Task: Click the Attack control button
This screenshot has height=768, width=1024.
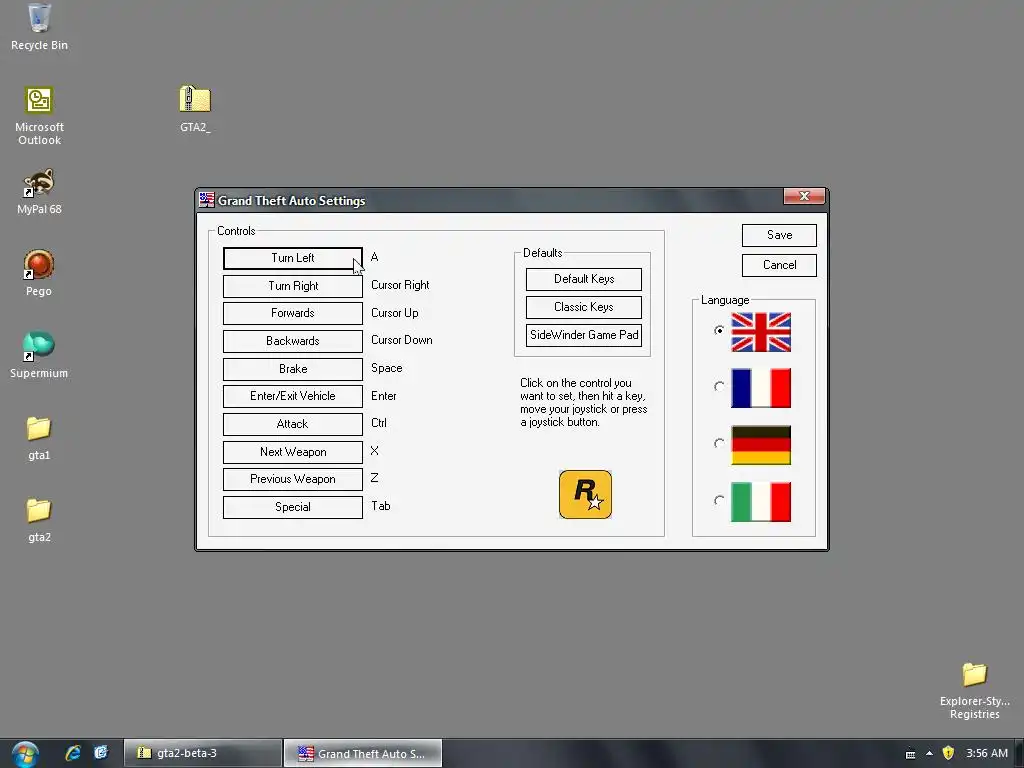Action: pyautogui.click(x=293, y=424)
